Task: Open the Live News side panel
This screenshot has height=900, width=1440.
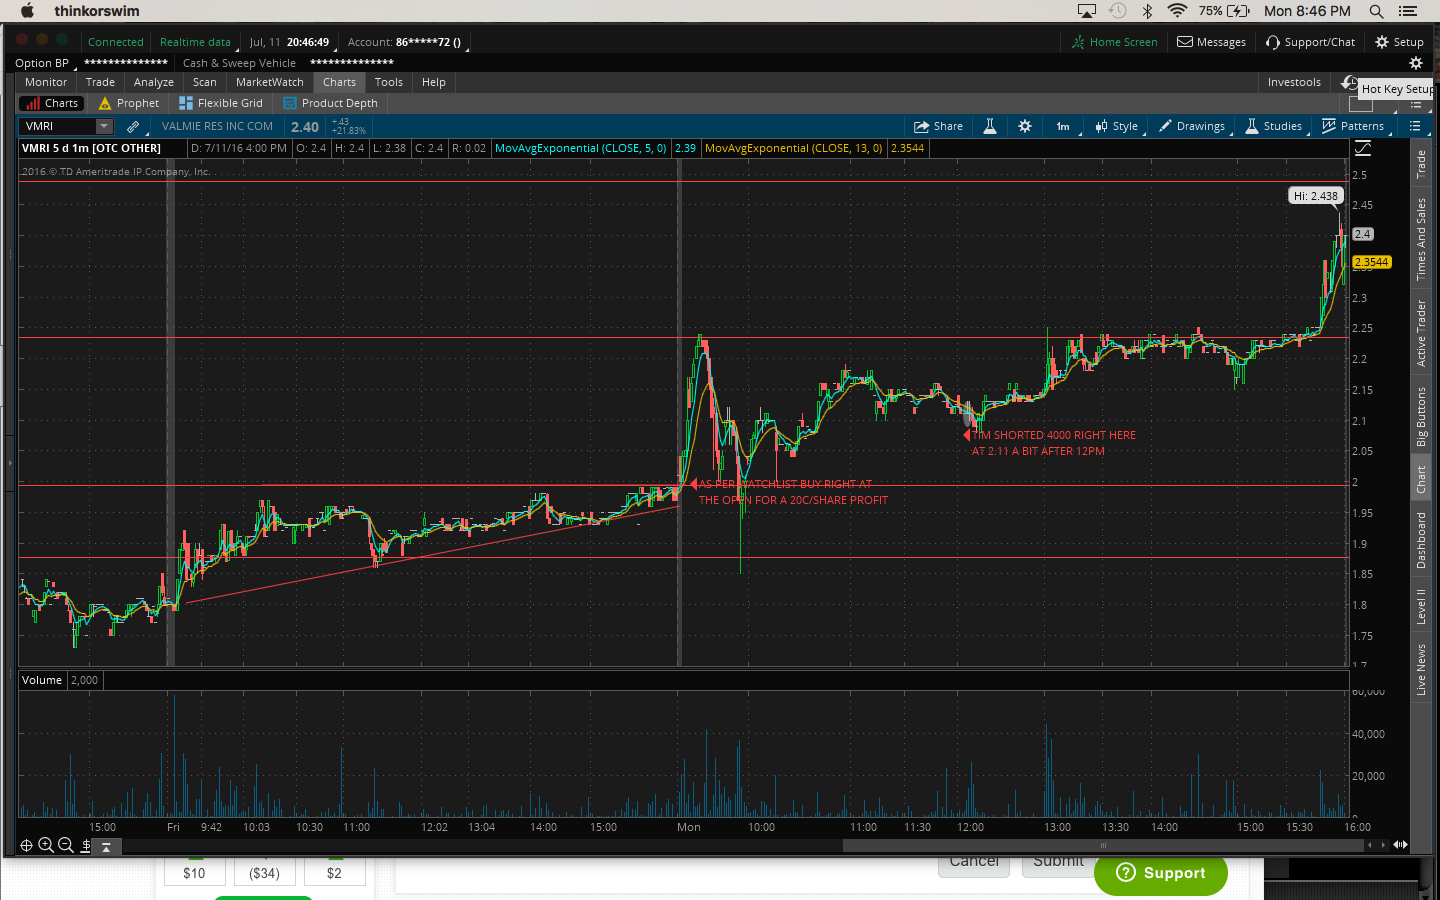Action: tap(1421, 669)
